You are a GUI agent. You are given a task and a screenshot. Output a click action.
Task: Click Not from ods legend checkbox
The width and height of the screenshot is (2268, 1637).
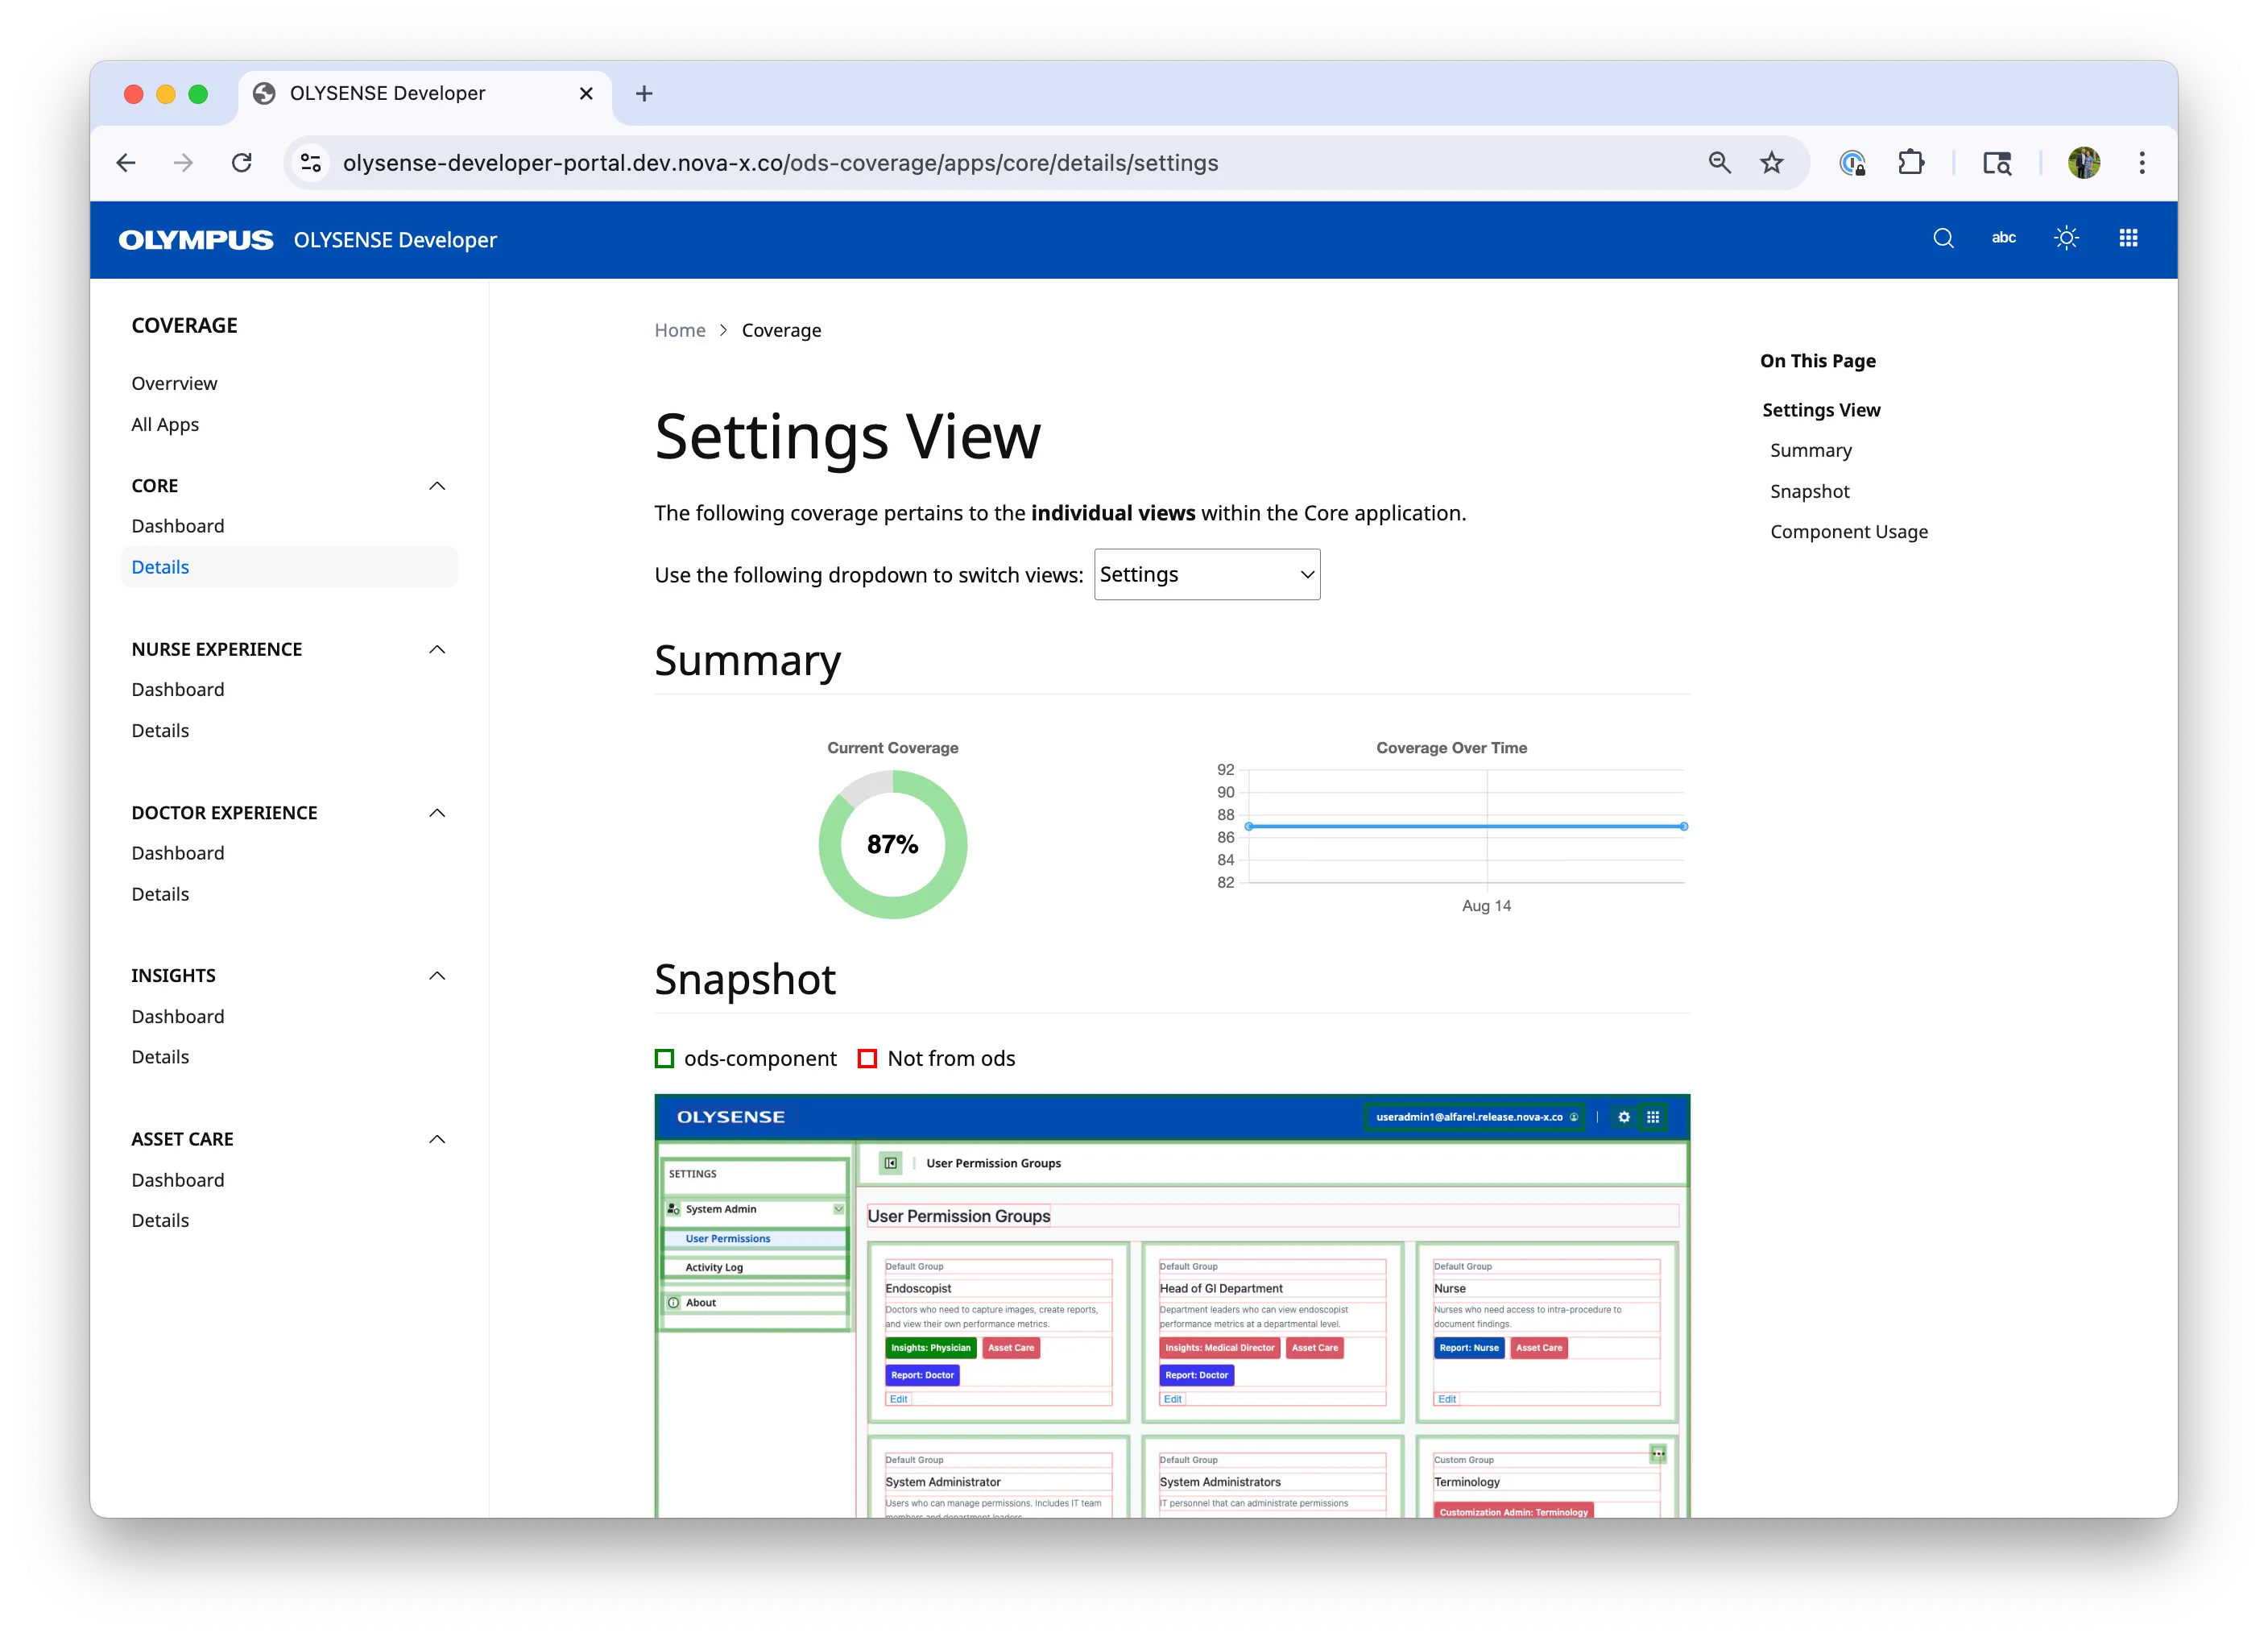[867, 1058]
